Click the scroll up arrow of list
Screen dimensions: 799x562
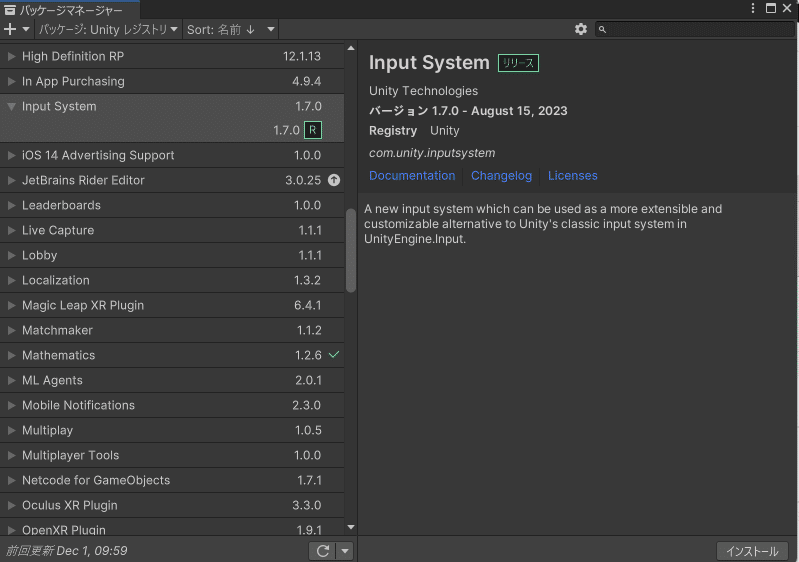coord(351,48)
